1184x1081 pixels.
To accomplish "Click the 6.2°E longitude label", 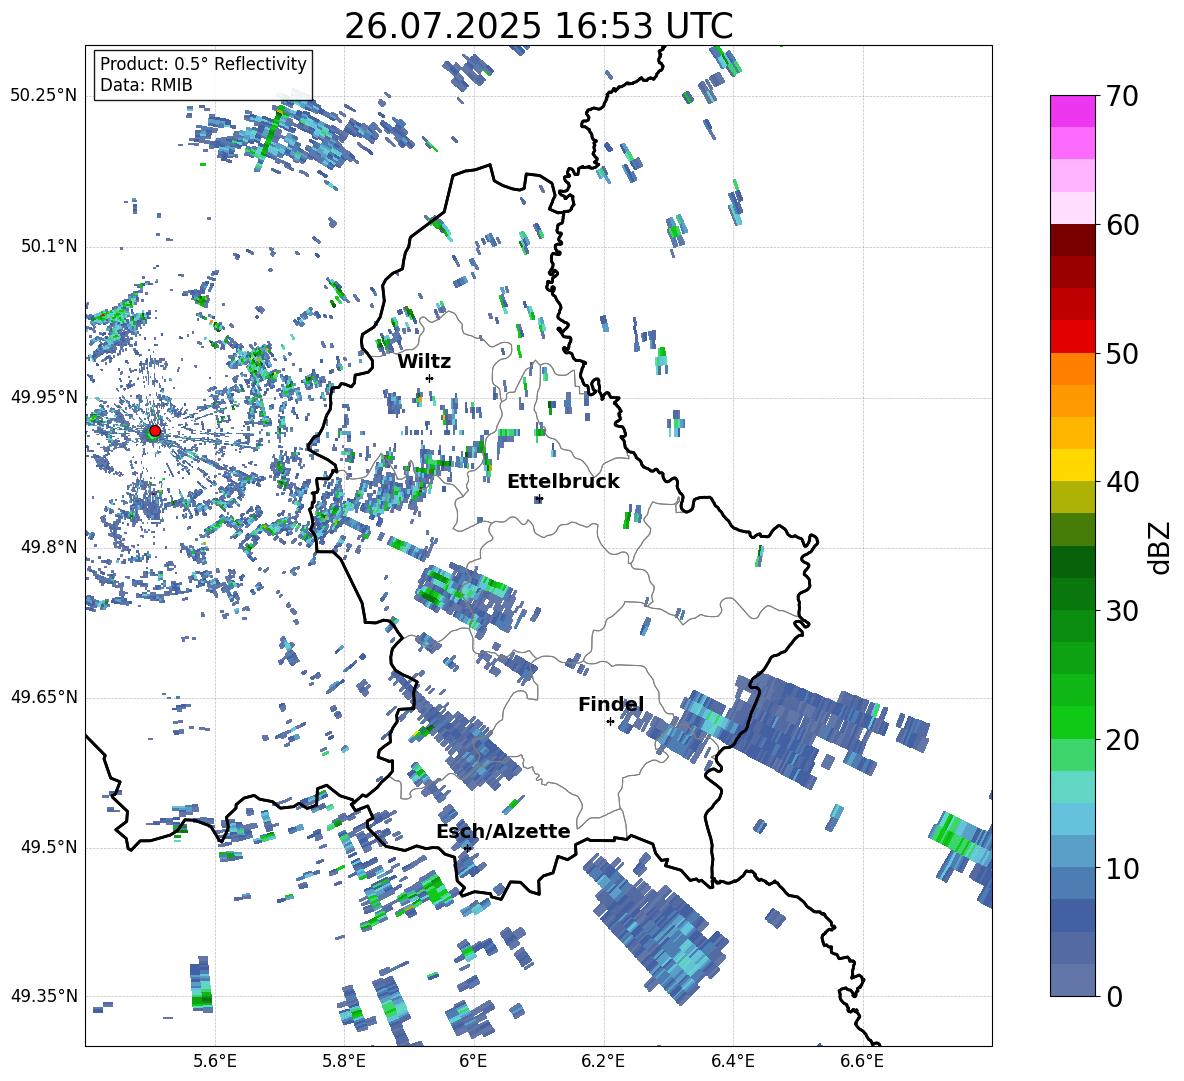I will point(603,1061).
